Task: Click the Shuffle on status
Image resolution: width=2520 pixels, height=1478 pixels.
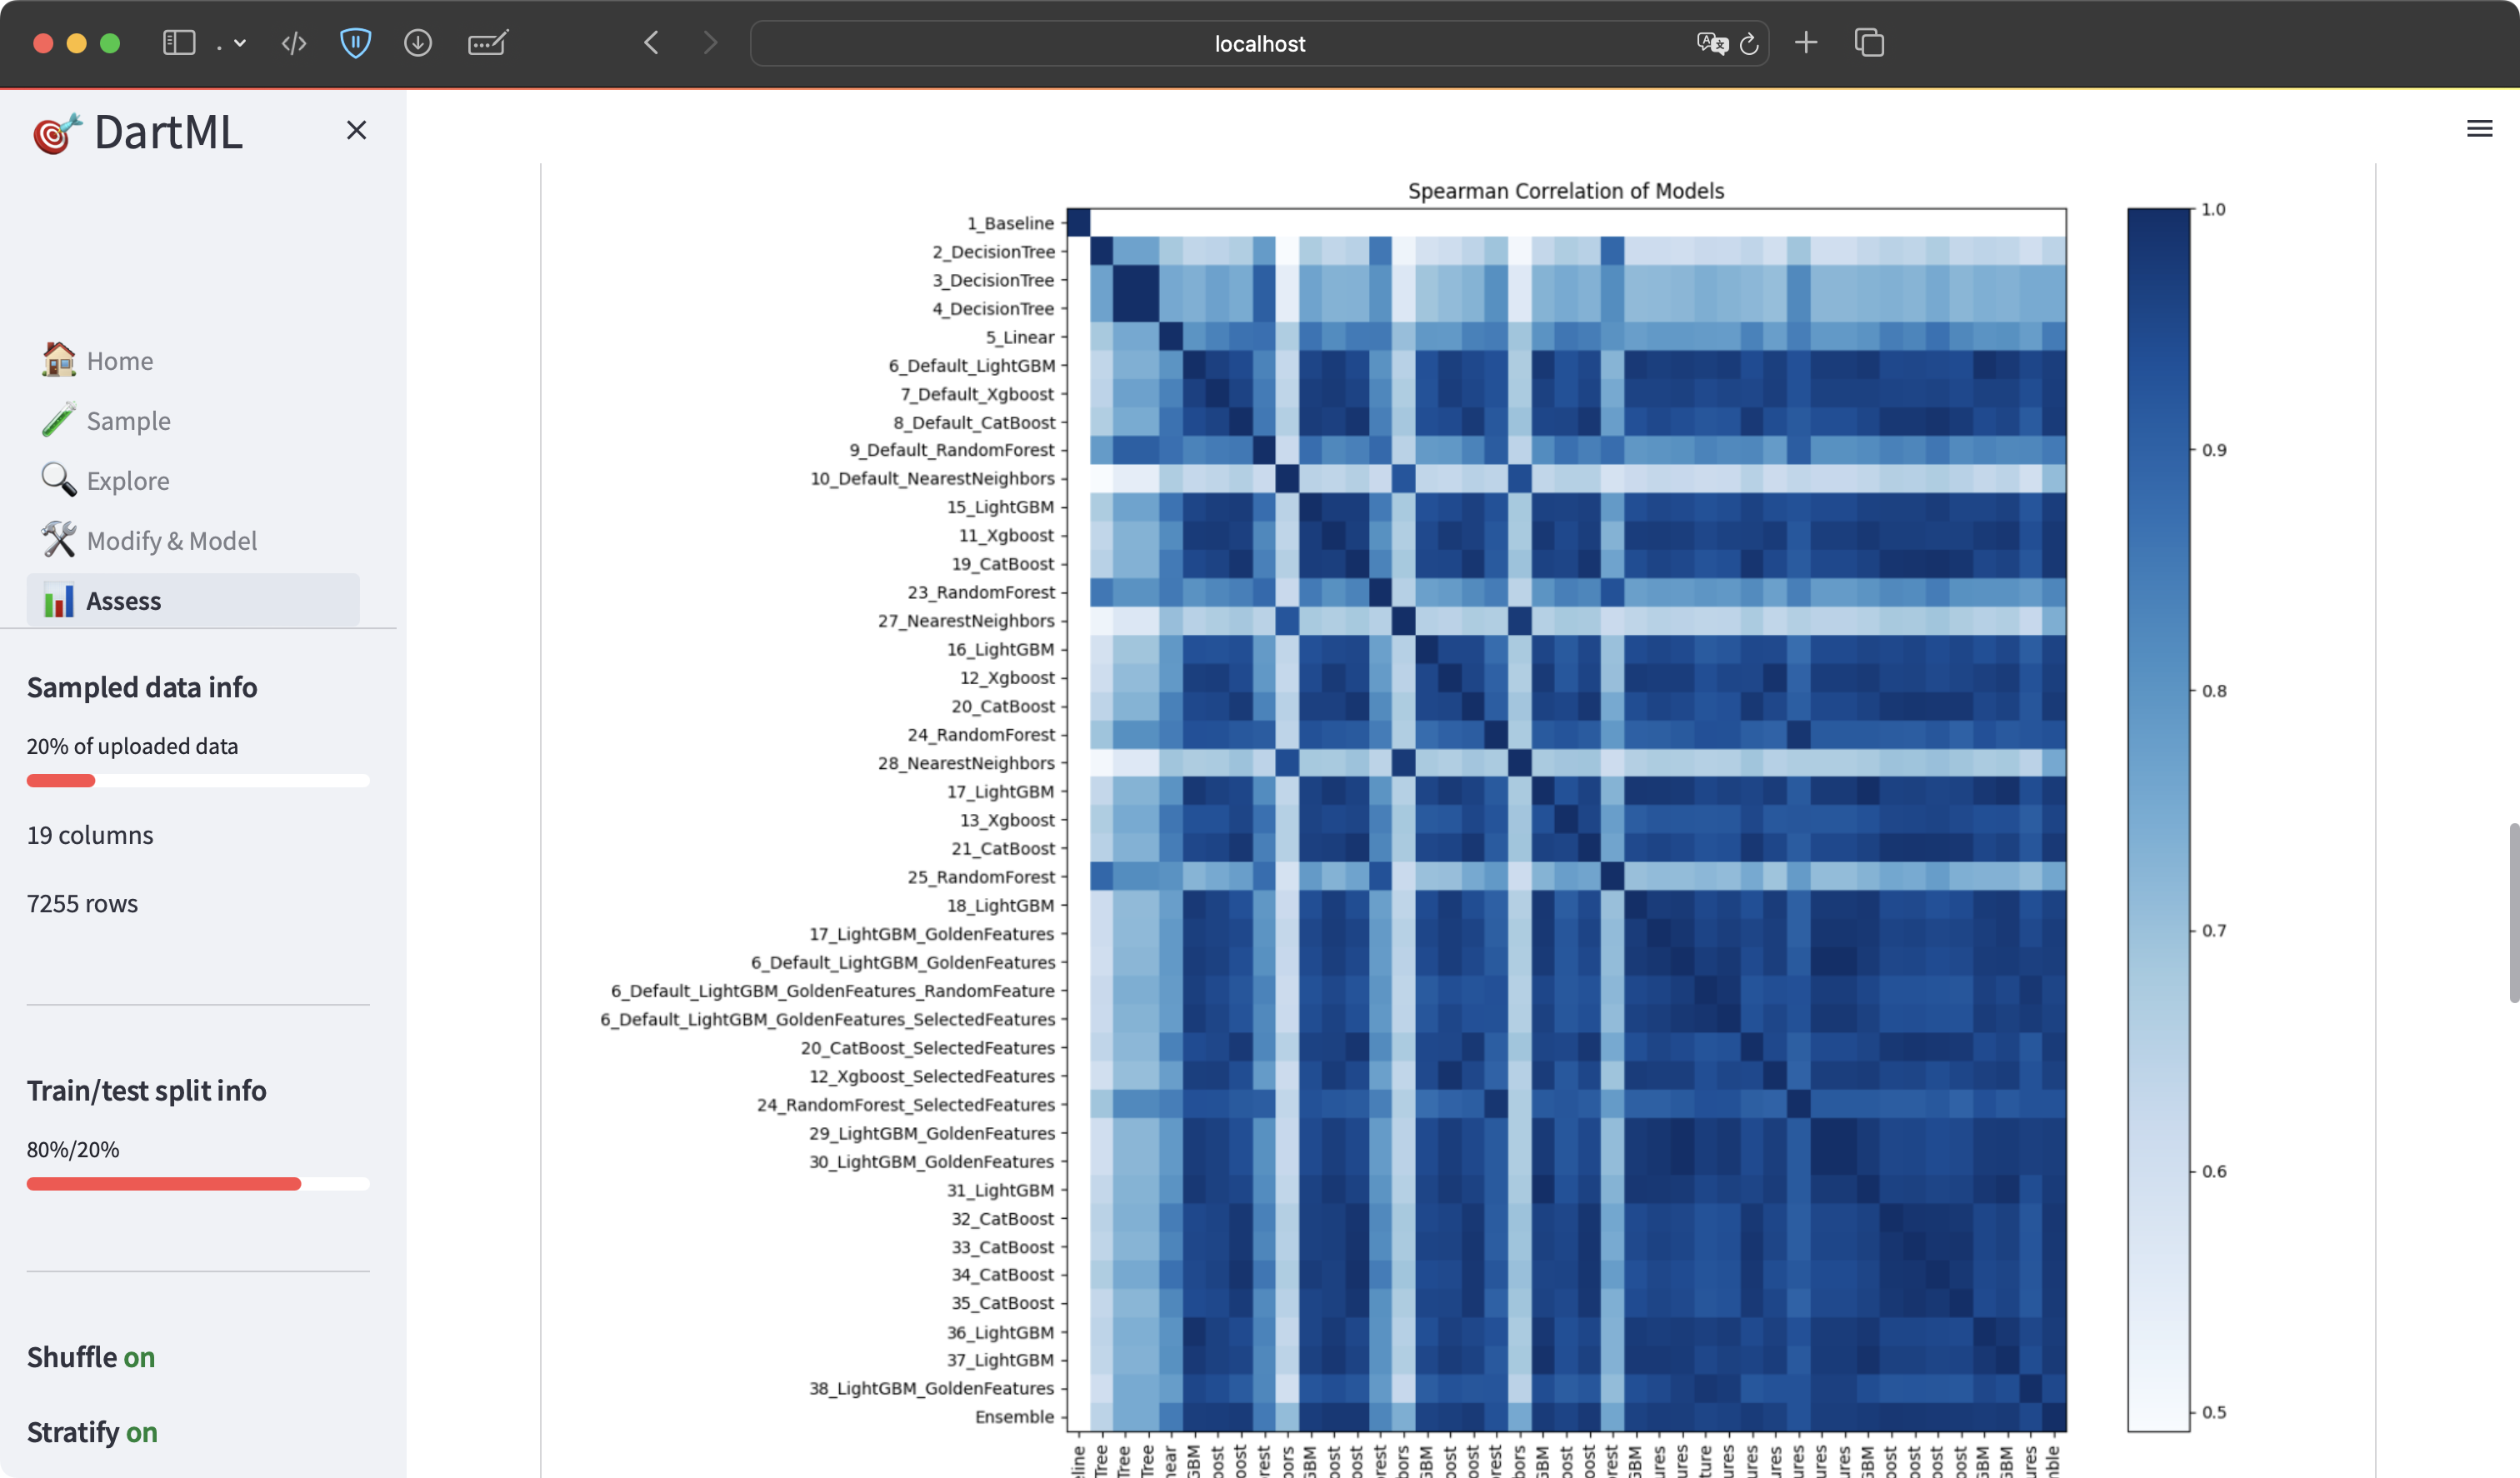Action: click(91, 1358)
